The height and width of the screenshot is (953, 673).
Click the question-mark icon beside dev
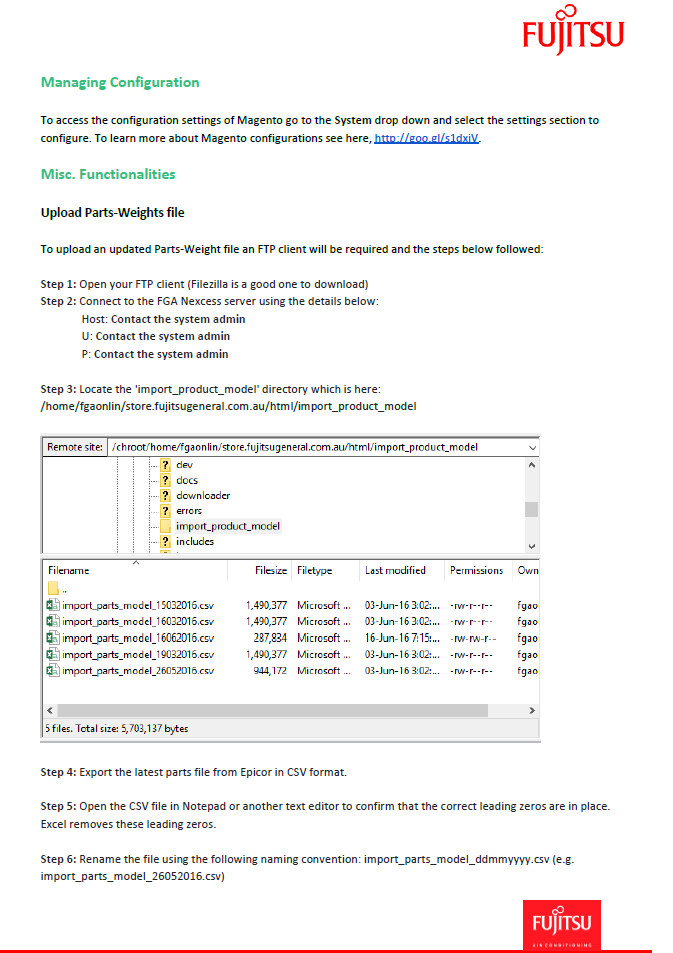point(165,465)
